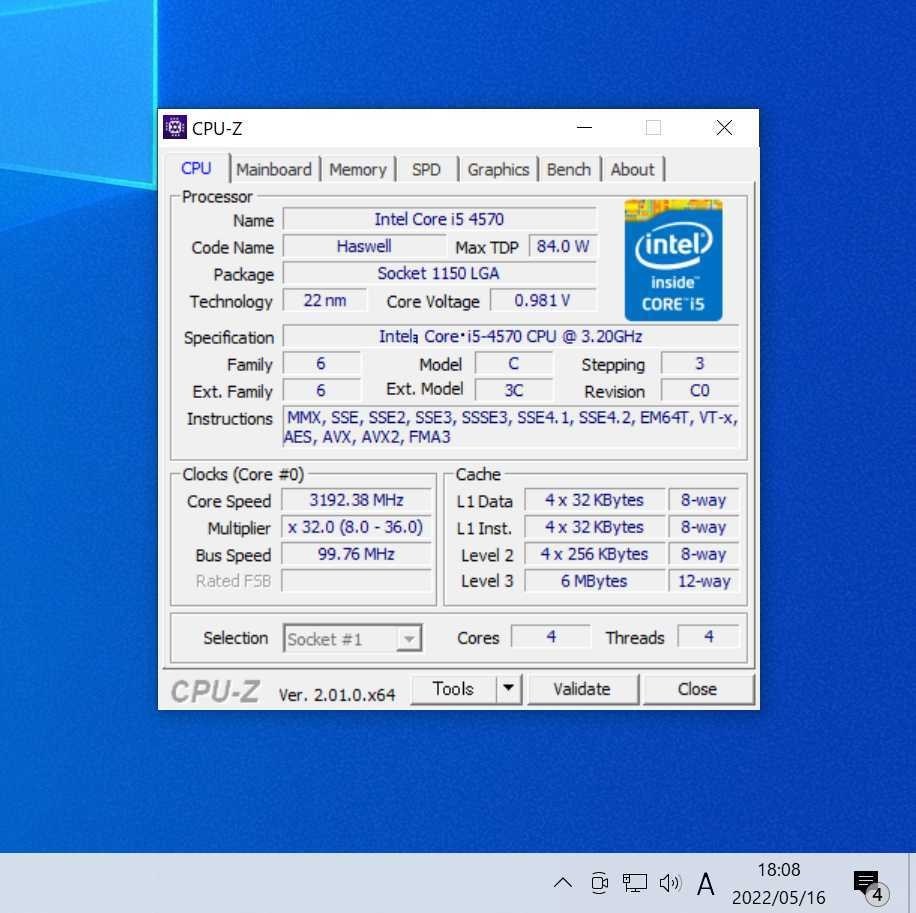Open the Bench tab
This screenshot has height=913, width=916.
point(568,169)
